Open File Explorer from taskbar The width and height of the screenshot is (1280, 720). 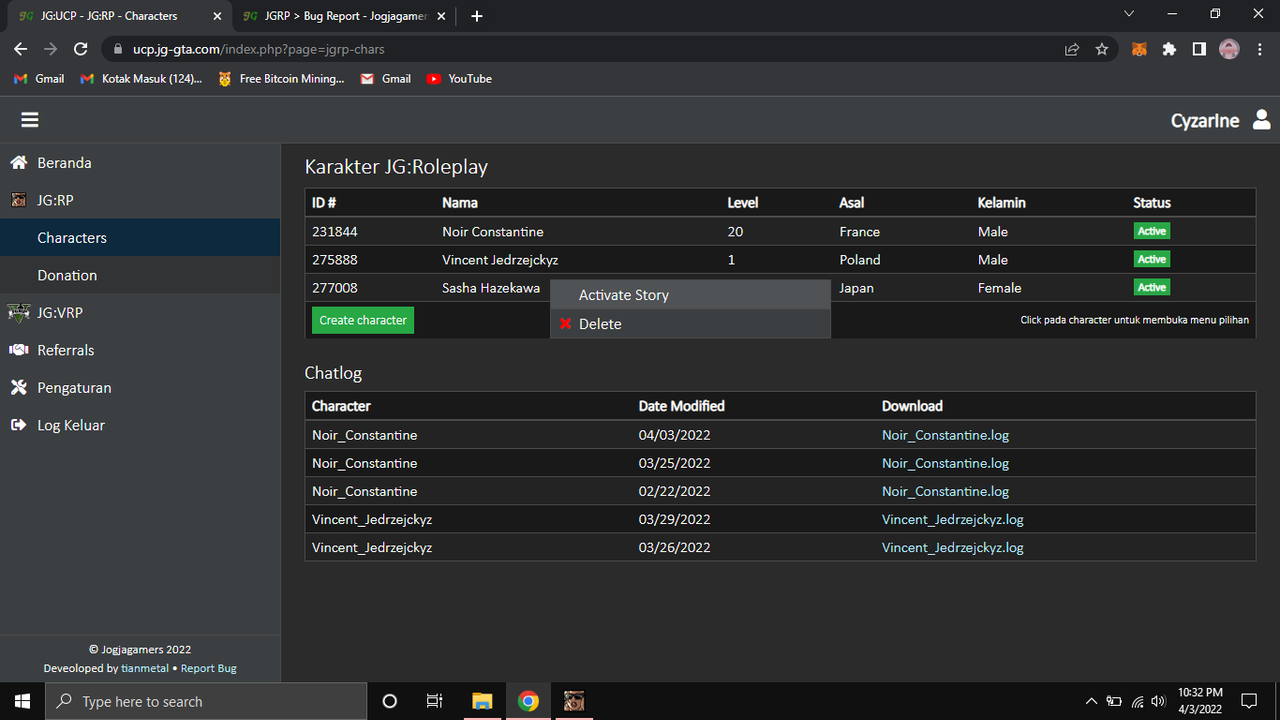[x=482, y=701]
